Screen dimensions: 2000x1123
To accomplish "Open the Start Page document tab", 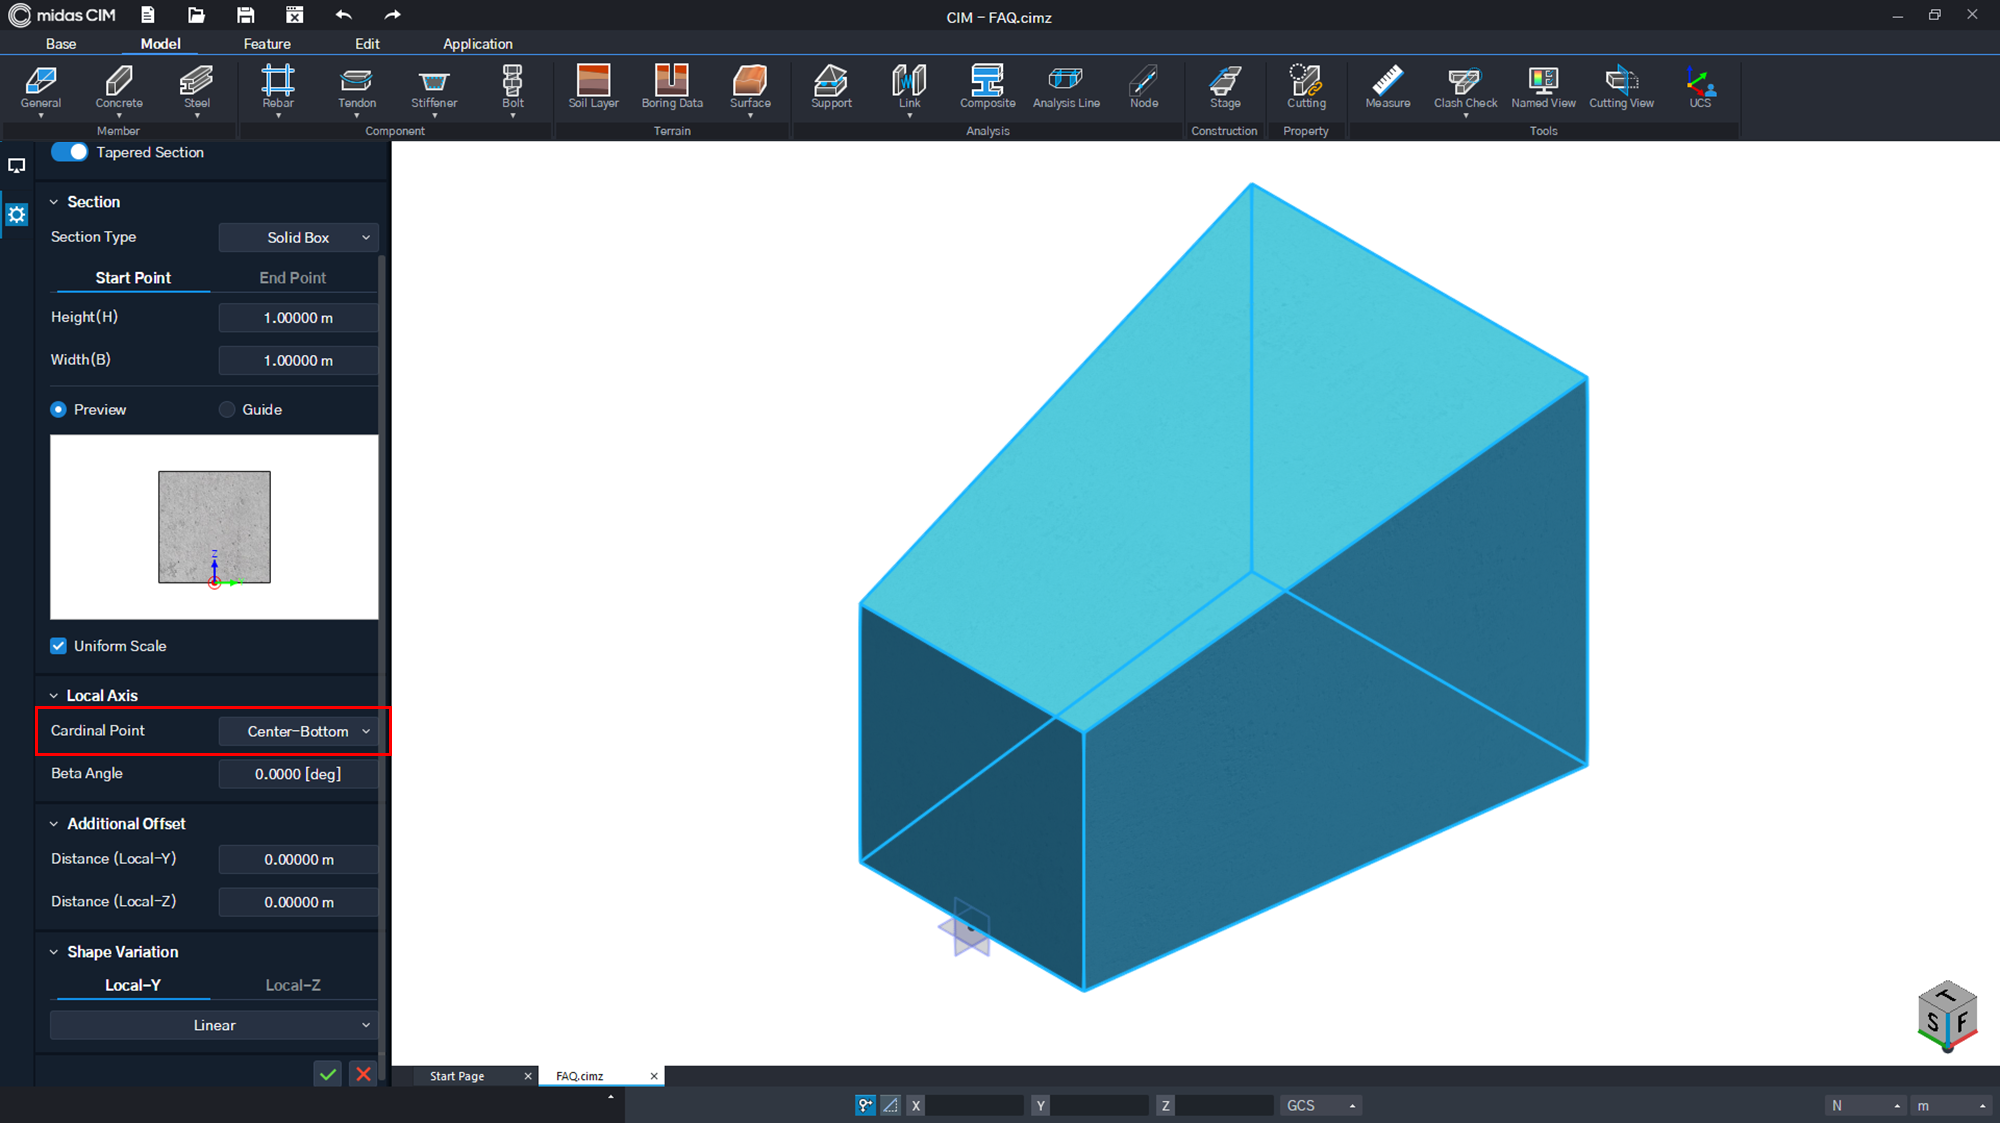I will coord(457,1076).
